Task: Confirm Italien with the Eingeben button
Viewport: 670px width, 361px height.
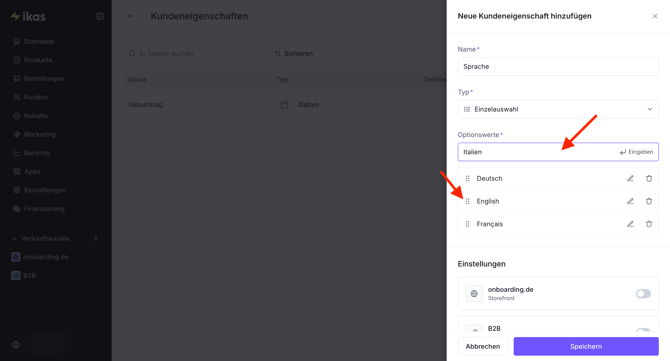Action: click(x=636, y=152)
